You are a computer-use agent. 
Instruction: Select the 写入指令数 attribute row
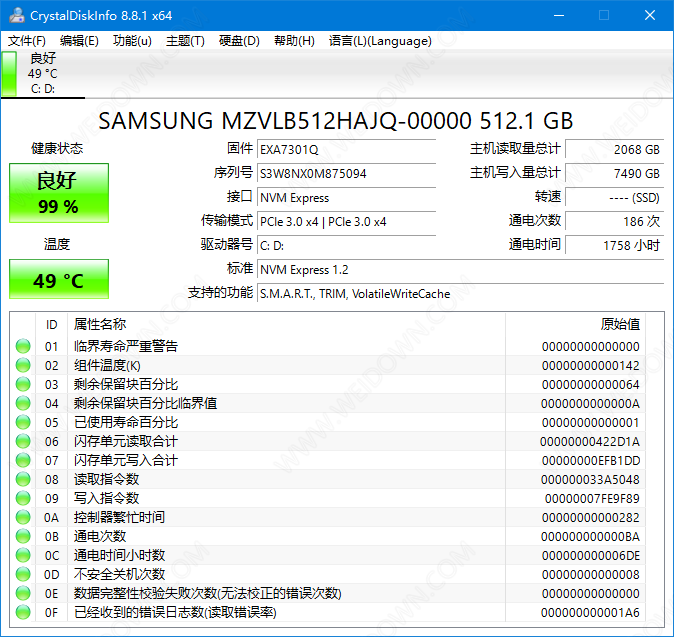click(328, 498)
